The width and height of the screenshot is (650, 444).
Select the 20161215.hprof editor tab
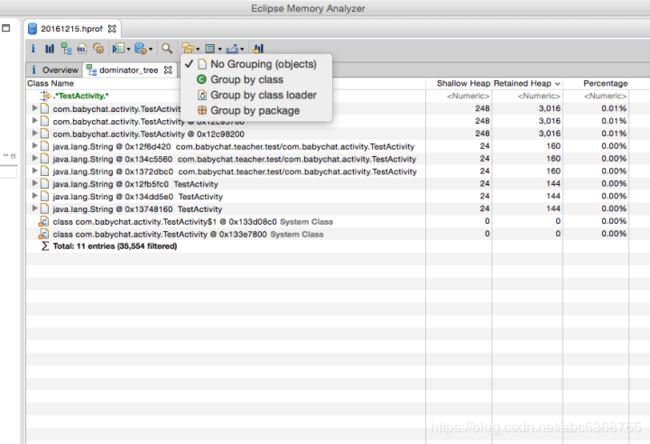[x=72, y=29]
